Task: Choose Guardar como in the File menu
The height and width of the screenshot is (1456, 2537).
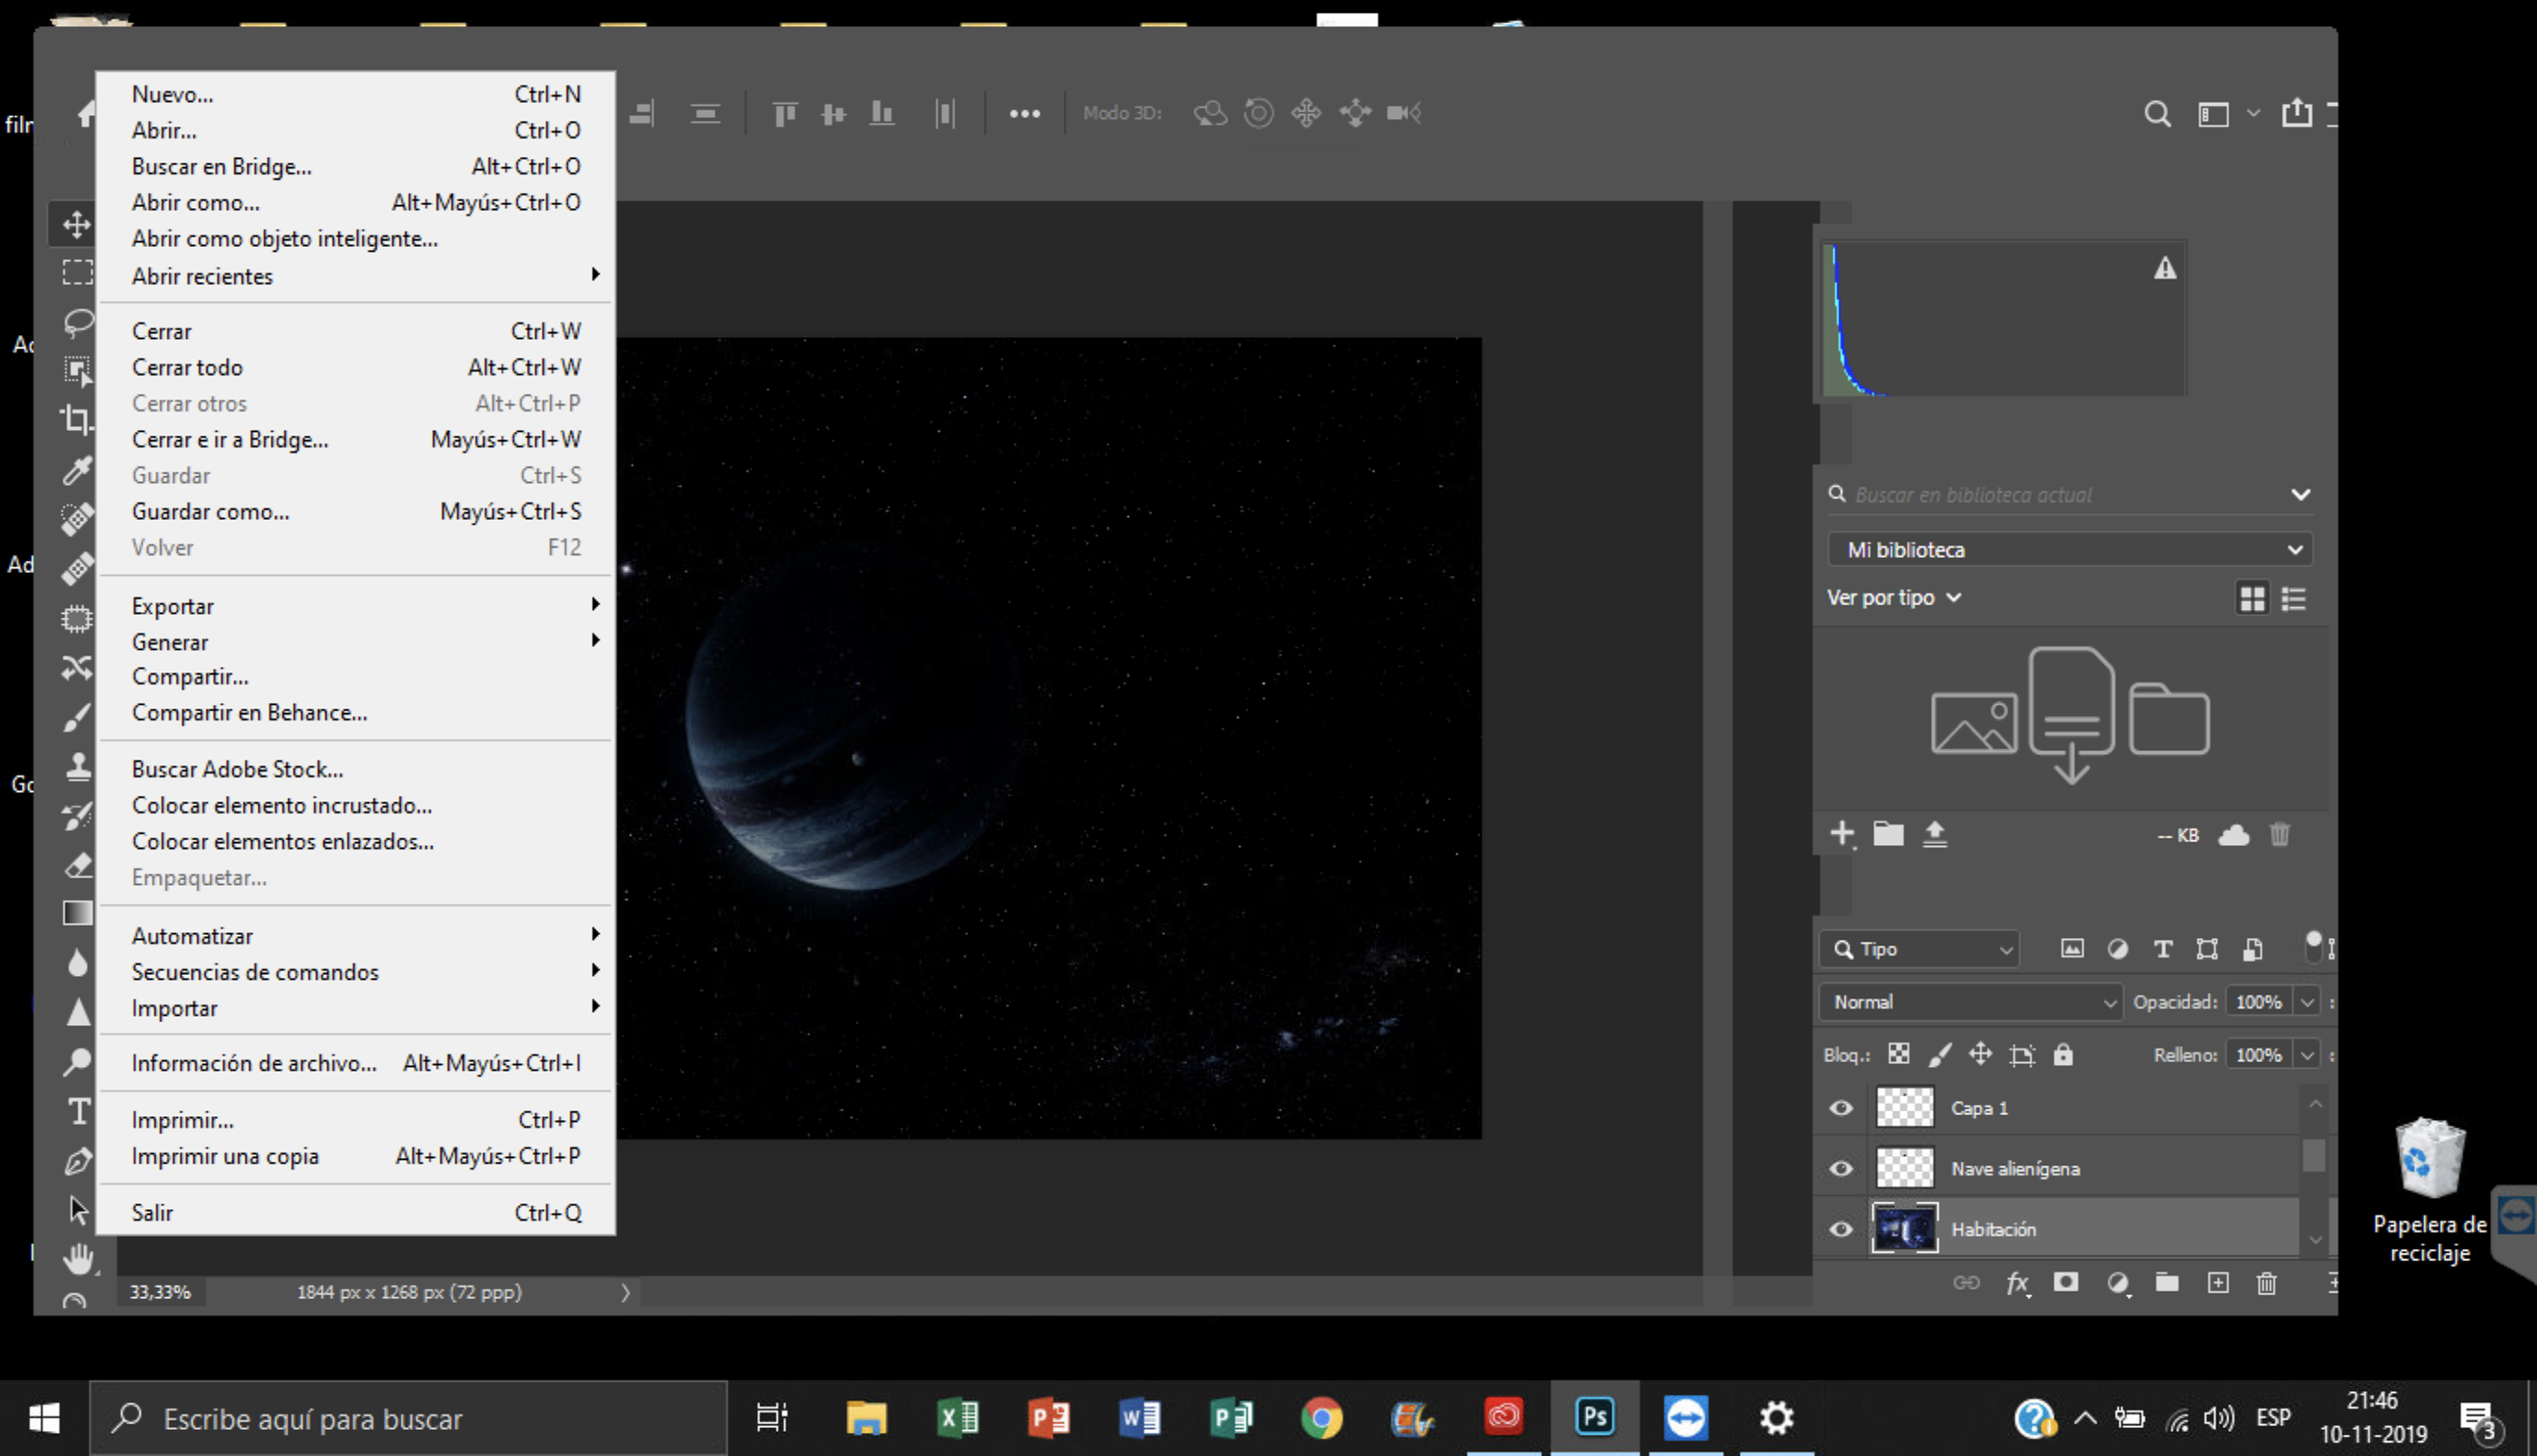Action: (210, 511)
